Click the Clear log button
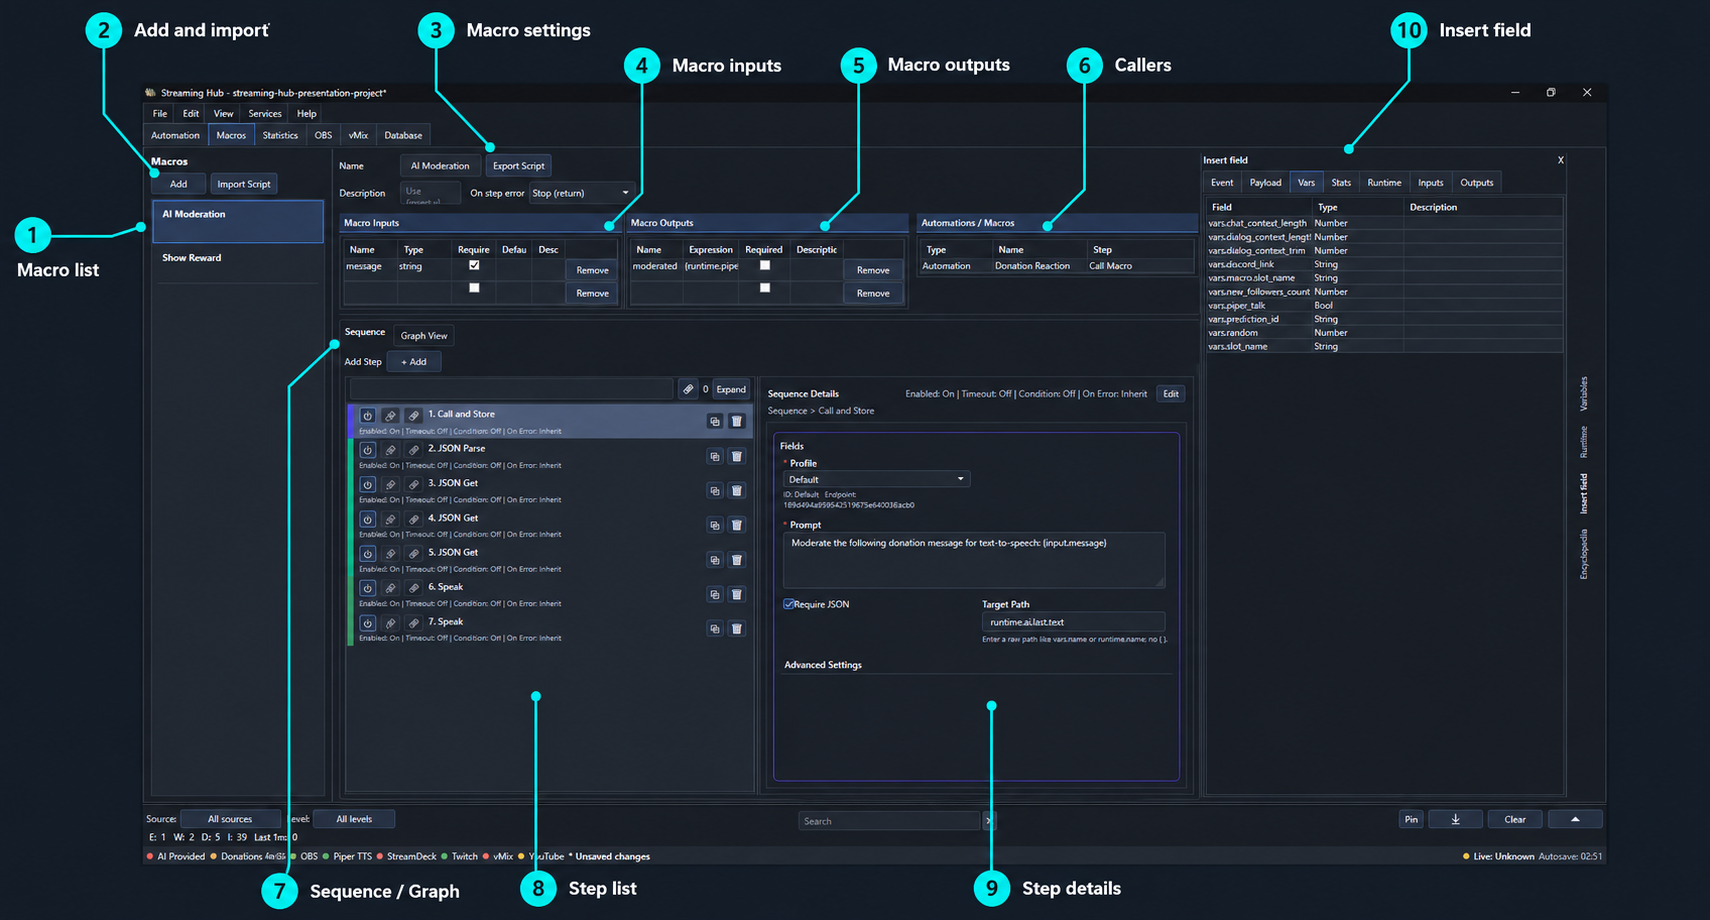Screen dimensions: 1710x920 (1515, 819)
